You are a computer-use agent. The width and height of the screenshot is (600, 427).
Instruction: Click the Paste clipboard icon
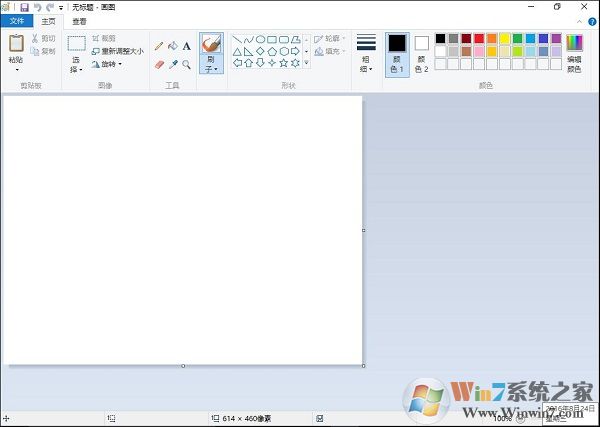(x=16, y=44)
